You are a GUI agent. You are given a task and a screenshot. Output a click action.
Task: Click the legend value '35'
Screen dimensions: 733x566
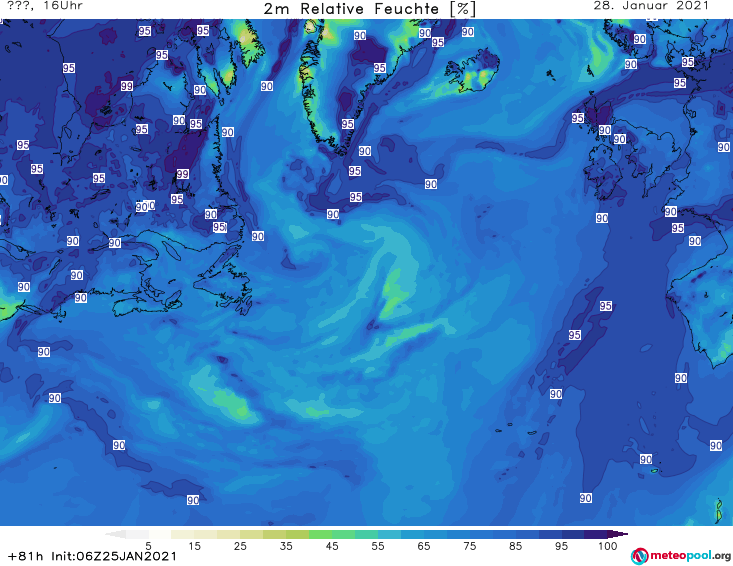(286, 546)
